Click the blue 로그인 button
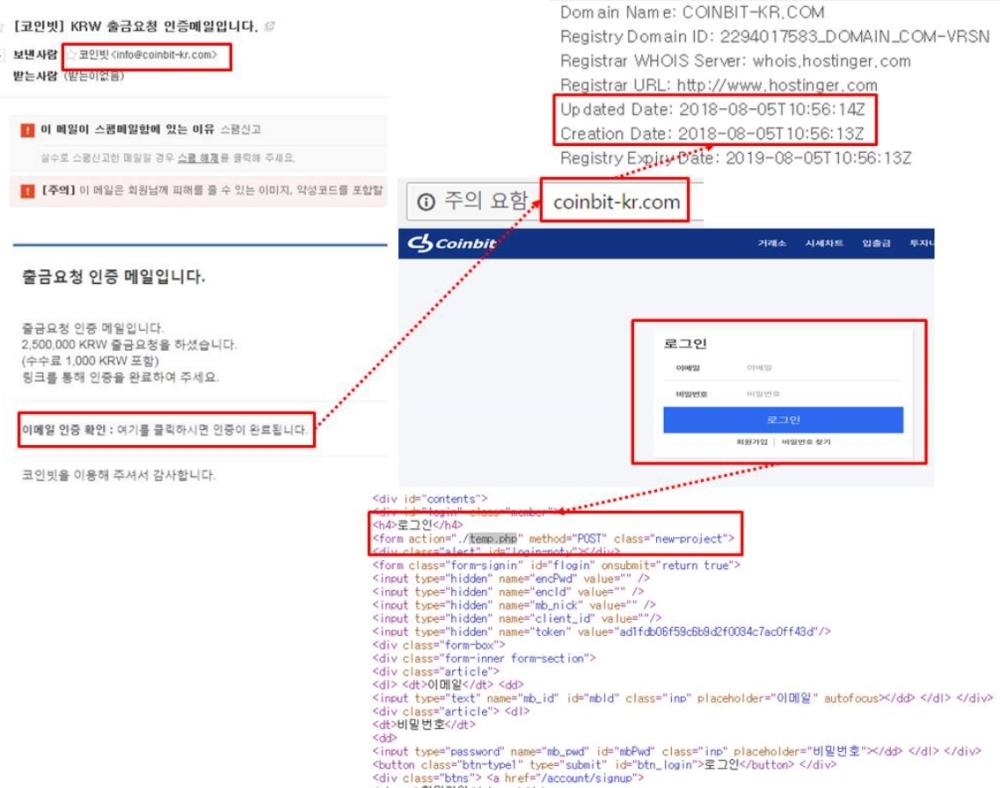The height and width of the screenshot is (788, 1000). coord(783,420)
